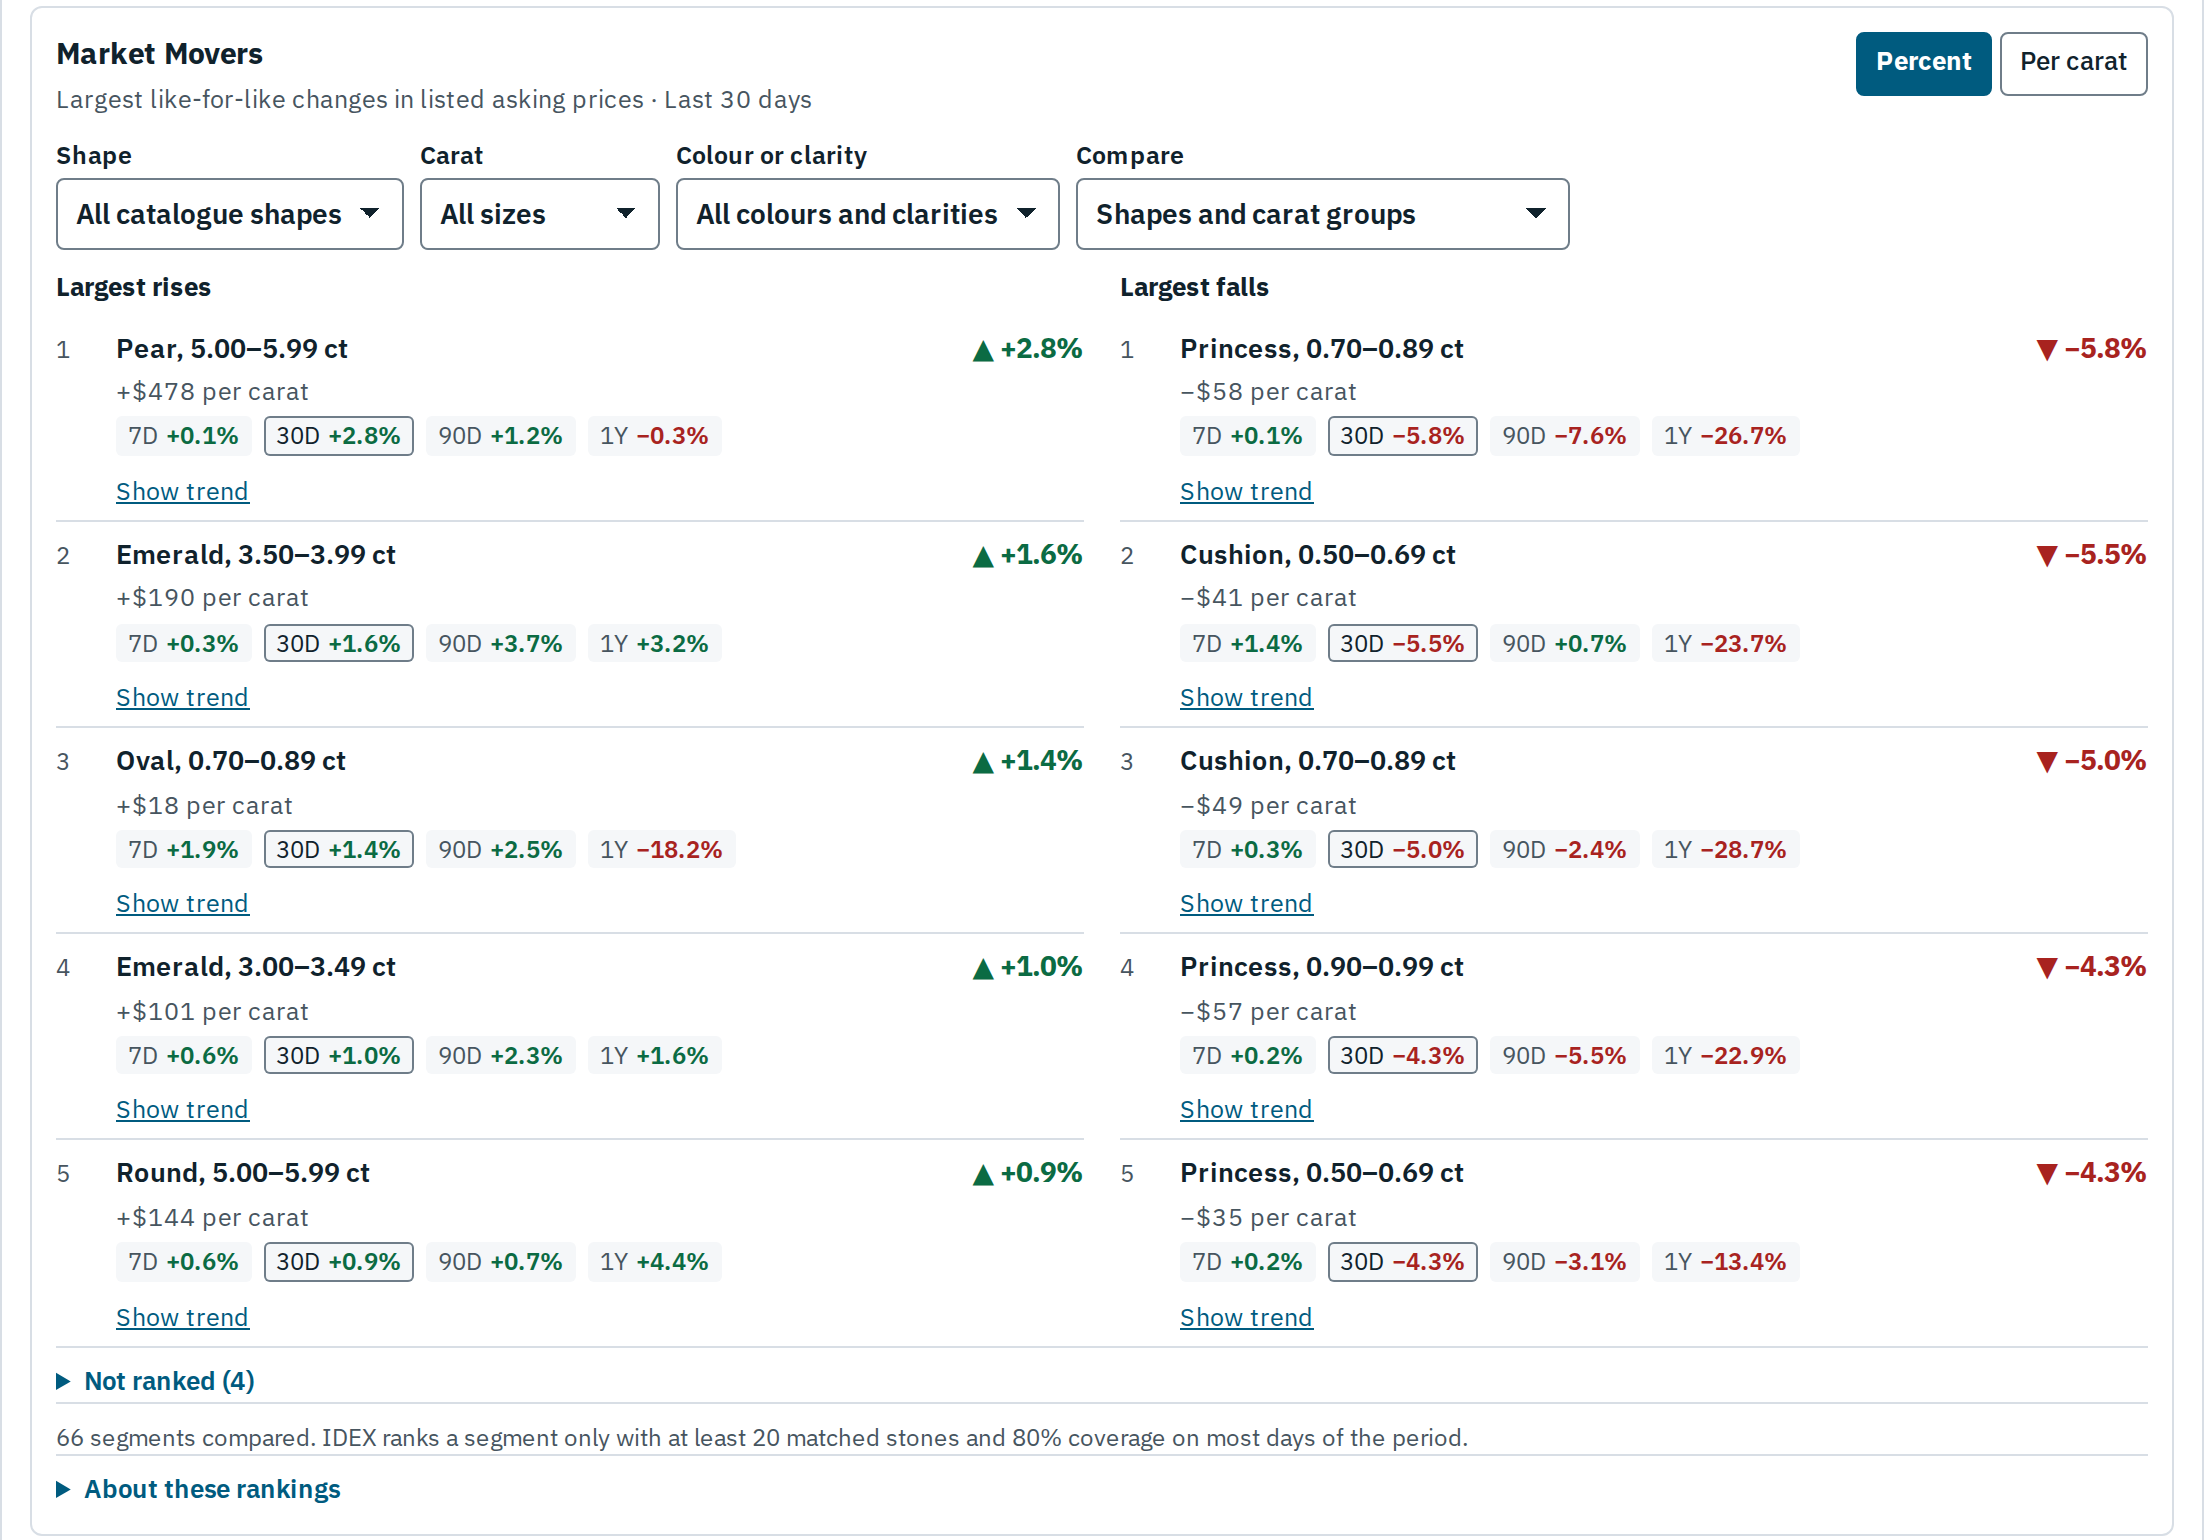This screenshot has height=1540, width=2204.
Task: Show trend for Round 5.00–5.99 ct
Action: pos(182,1317)
